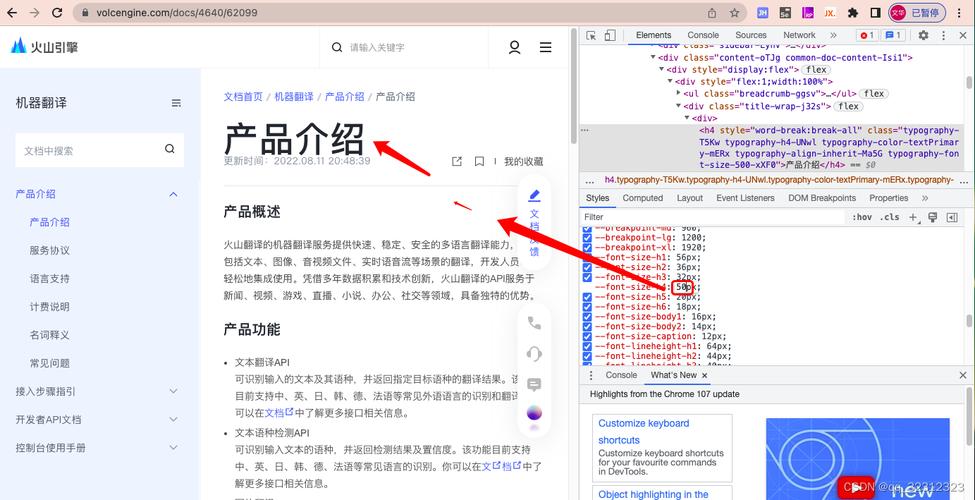Viewport: 975px width, 500px height.
Task: Open the DevTools customize menu (three dots)
Action: click(x=943, y=35)
